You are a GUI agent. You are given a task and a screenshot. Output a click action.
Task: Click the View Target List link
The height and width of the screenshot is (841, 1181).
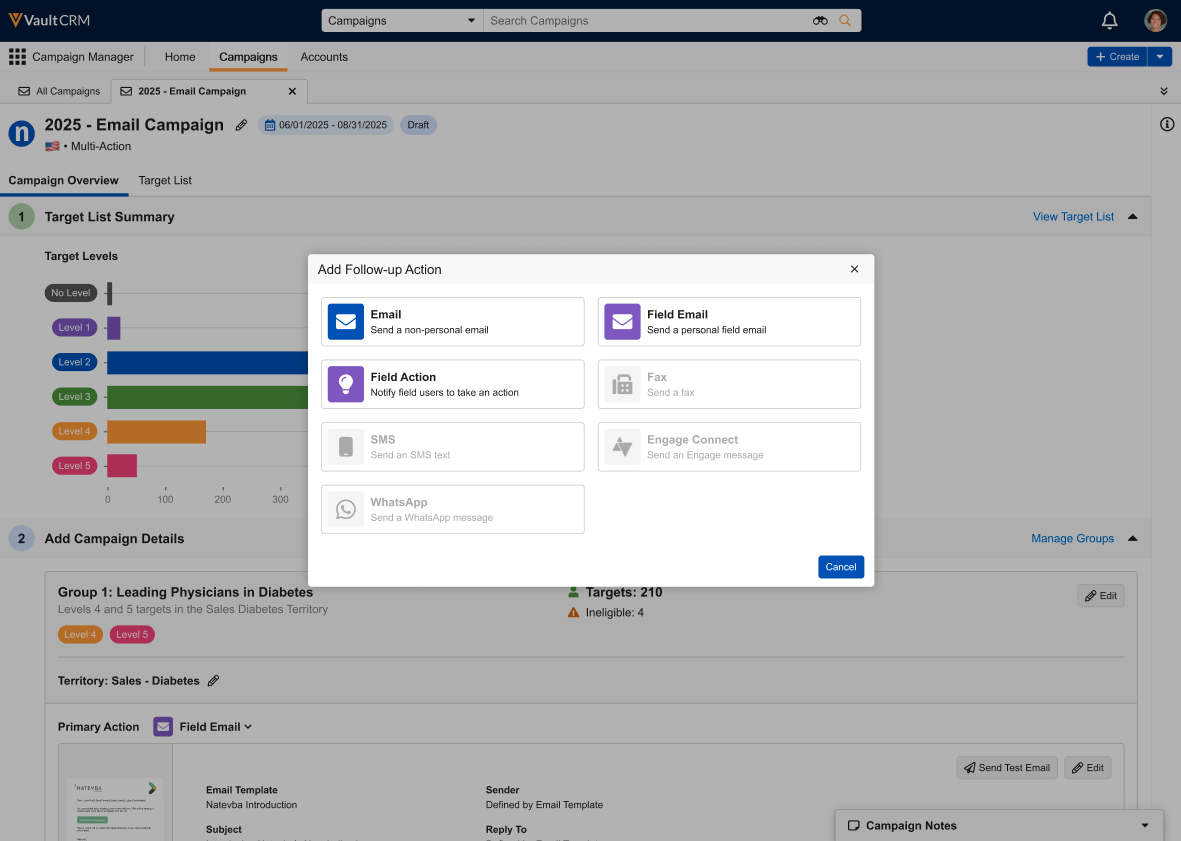[1073, 217]
